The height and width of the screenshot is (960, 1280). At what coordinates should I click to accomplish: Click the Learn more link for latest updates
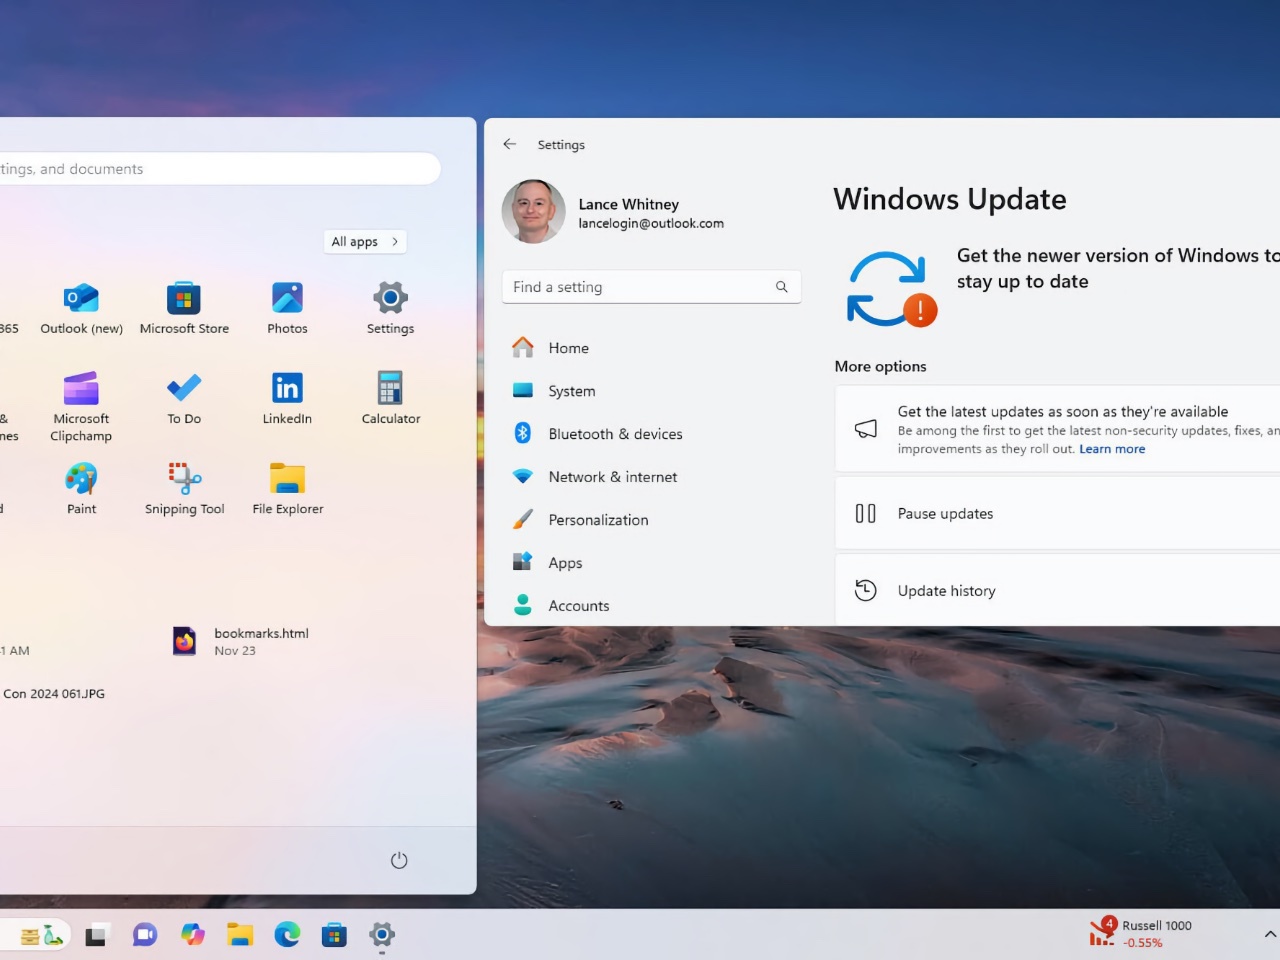tap(1112, 448)
